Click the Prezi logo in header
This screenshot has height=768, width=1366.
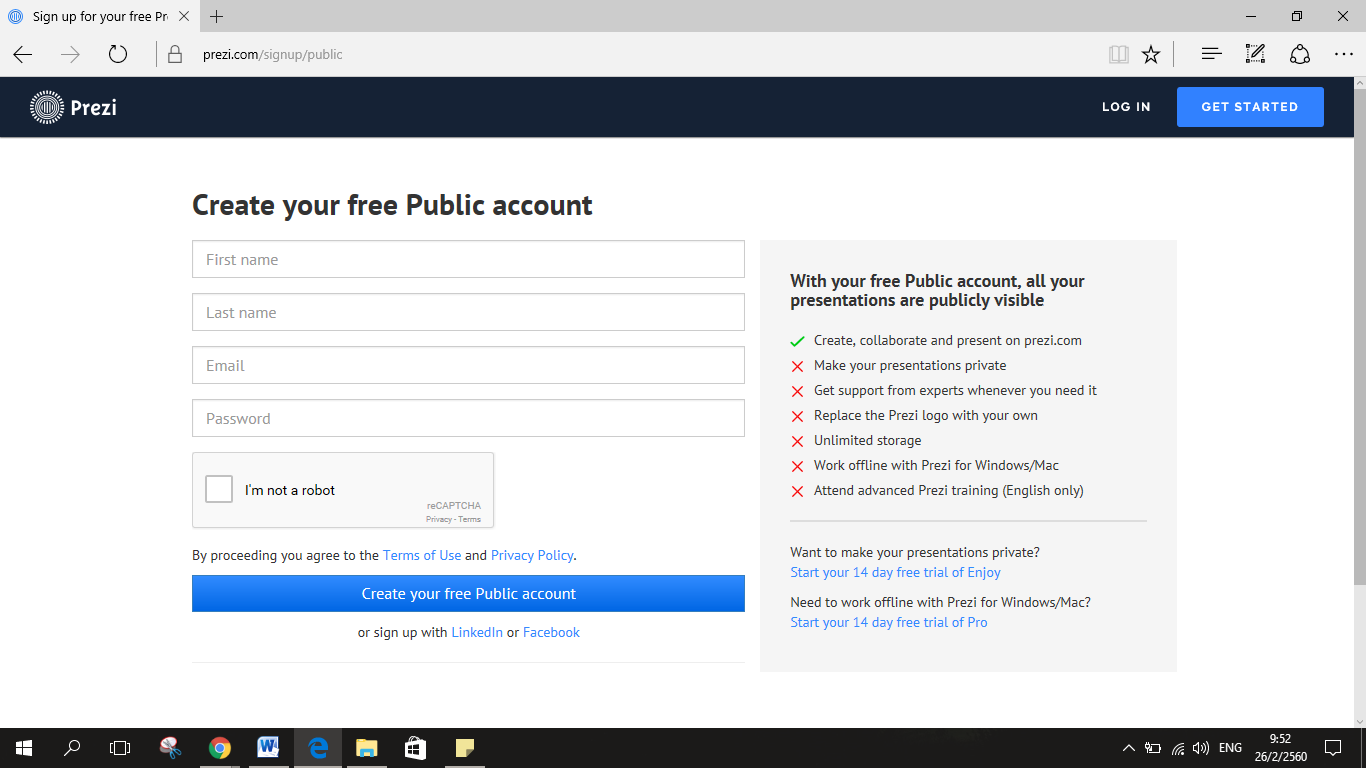(x=74, y=107)
